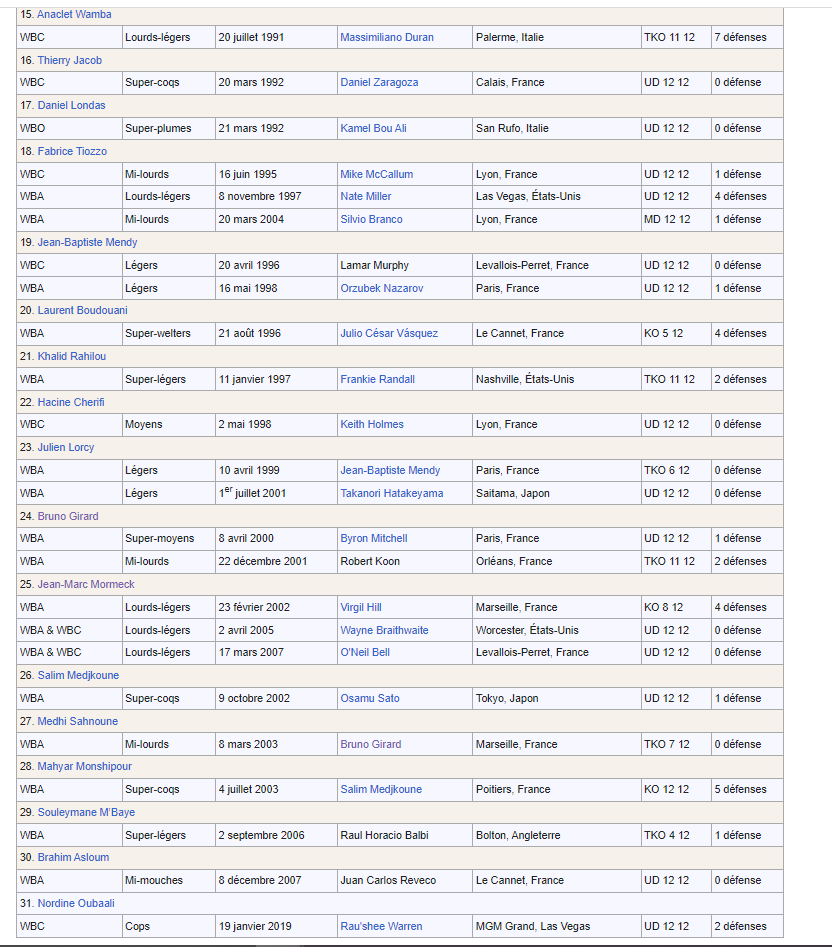Open the Orzubek Nazarov link
This screenshot has width=832, height=947.
point(381,288)
